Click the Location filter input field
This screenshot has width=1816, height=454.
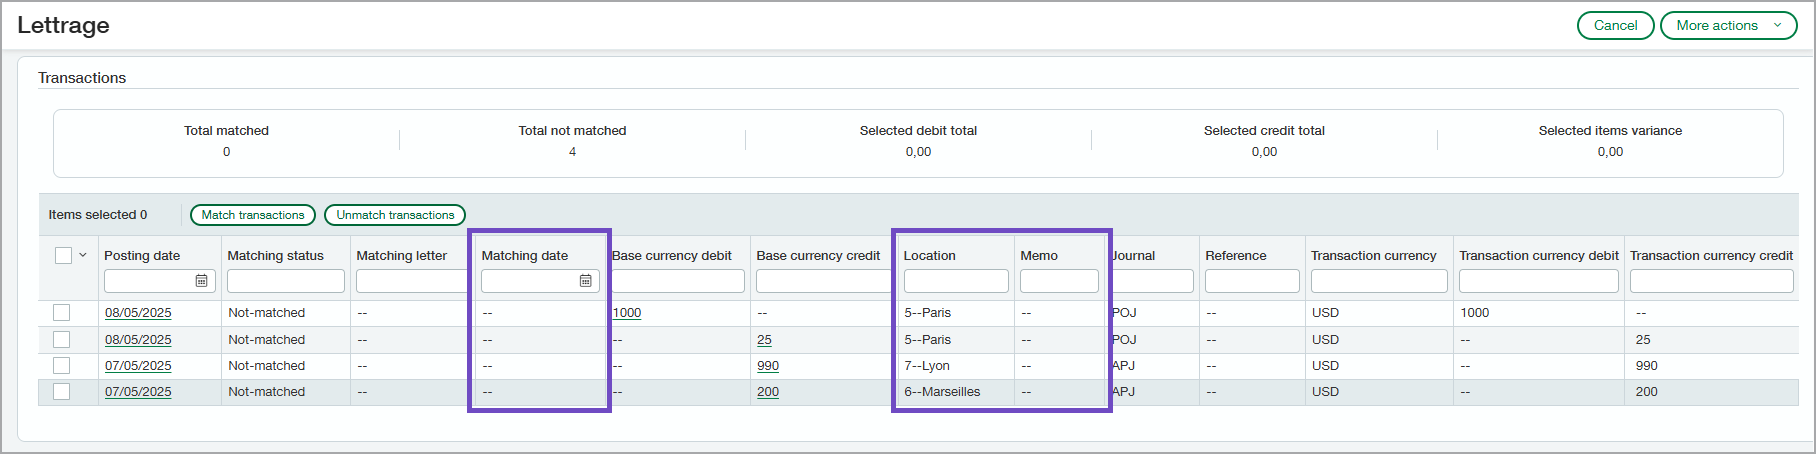click(955, 281)
